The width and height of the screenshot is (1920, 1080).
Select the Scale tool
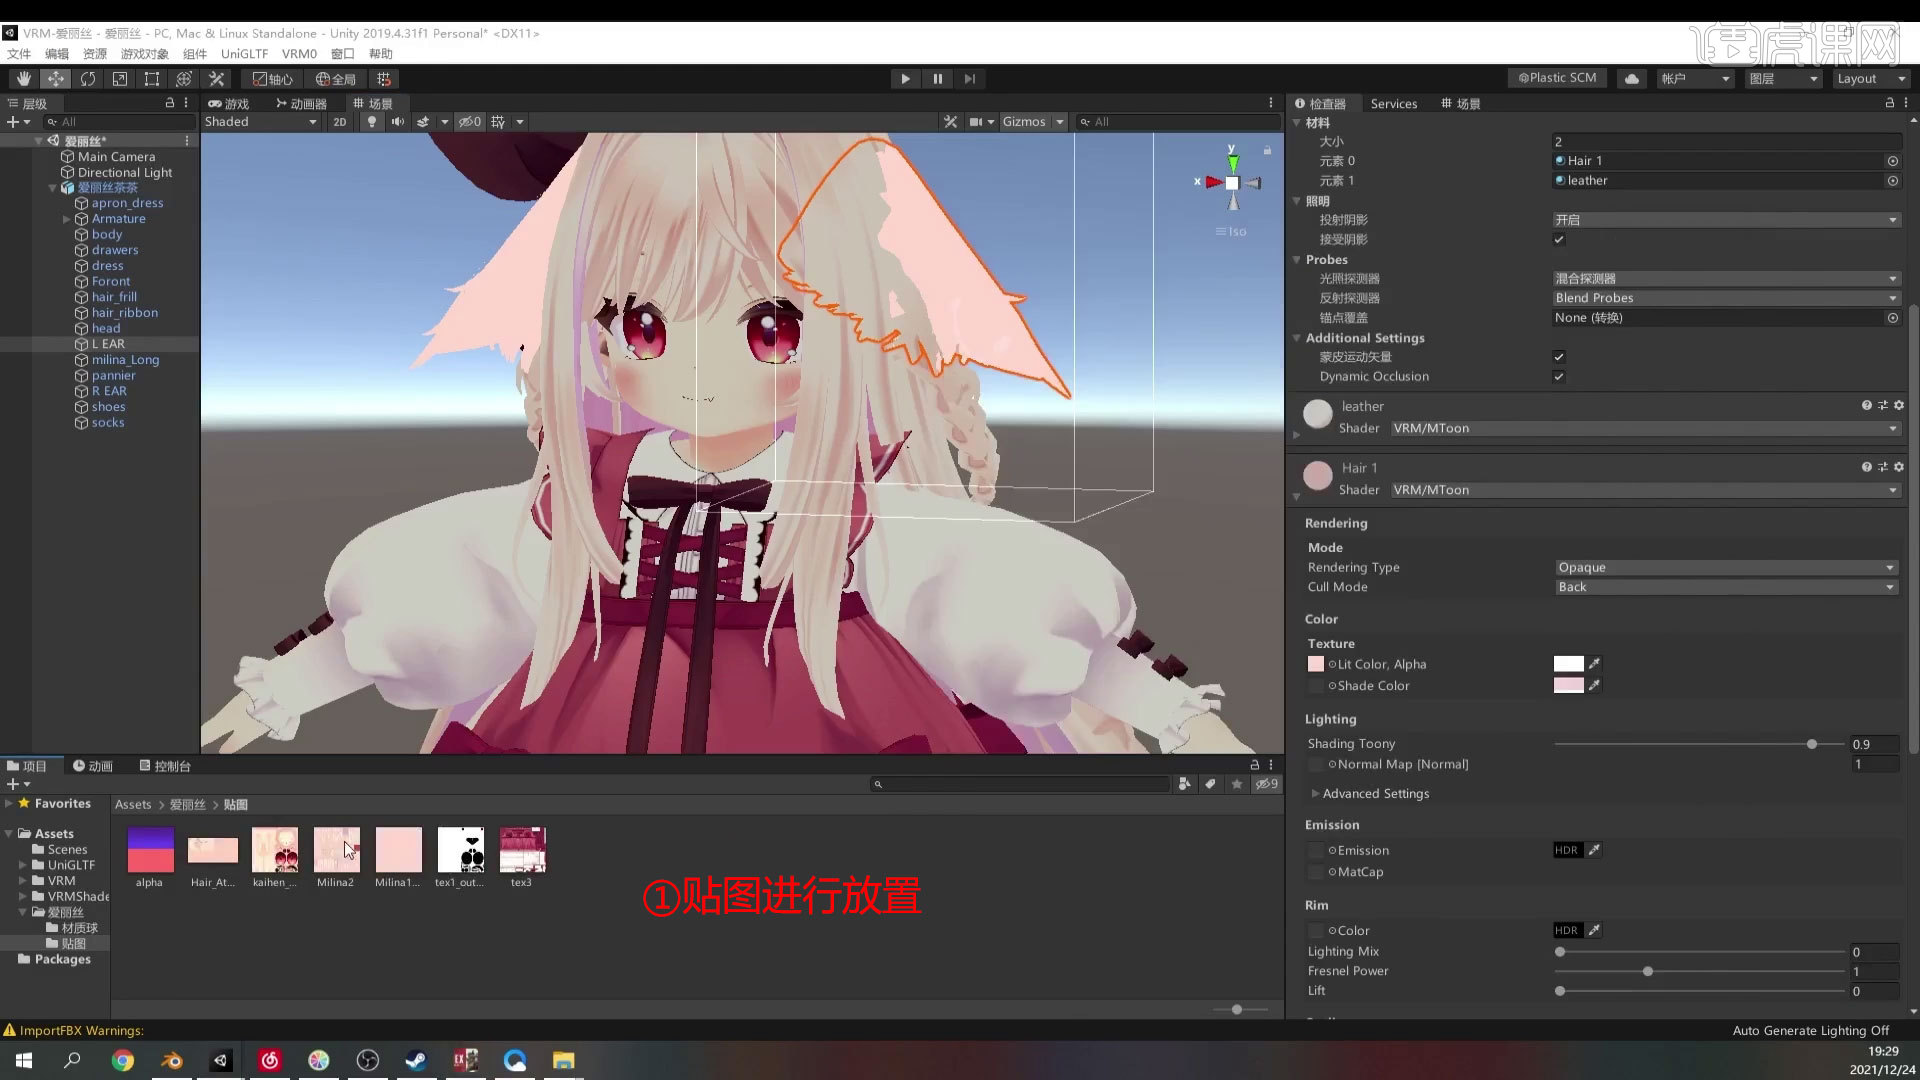pyautogui.click(x=120, y=78)
